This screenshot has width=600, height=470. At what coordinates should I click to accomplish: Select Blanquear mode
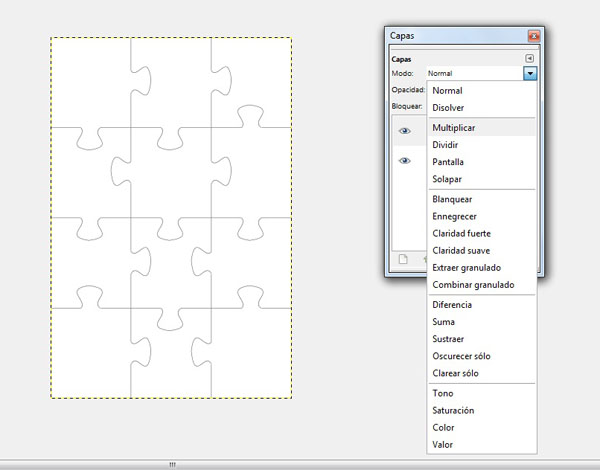click(482, 199)
